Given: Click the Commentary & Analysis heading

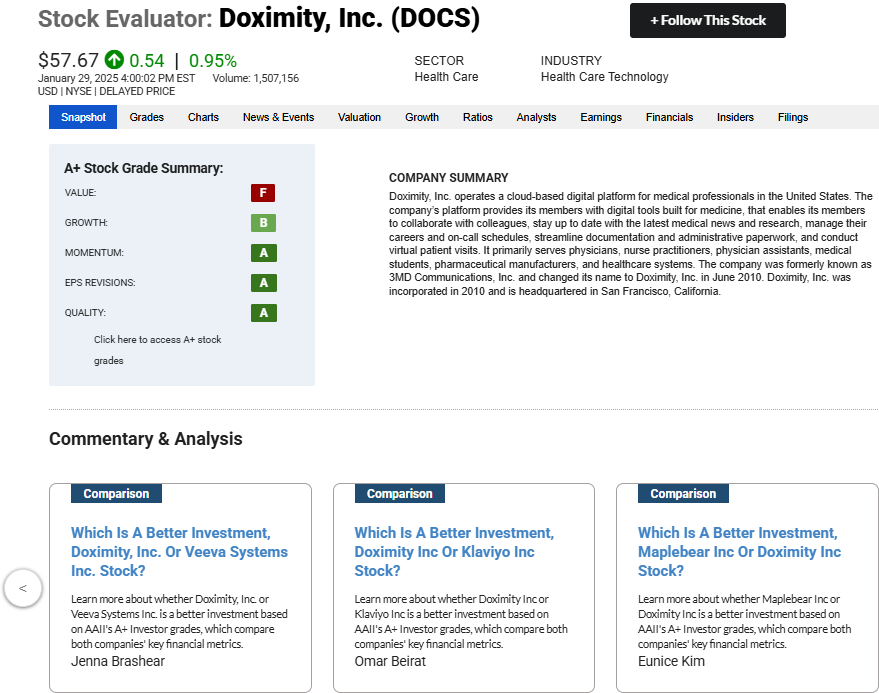Looking at the screenshot, I should pos(146,438).
